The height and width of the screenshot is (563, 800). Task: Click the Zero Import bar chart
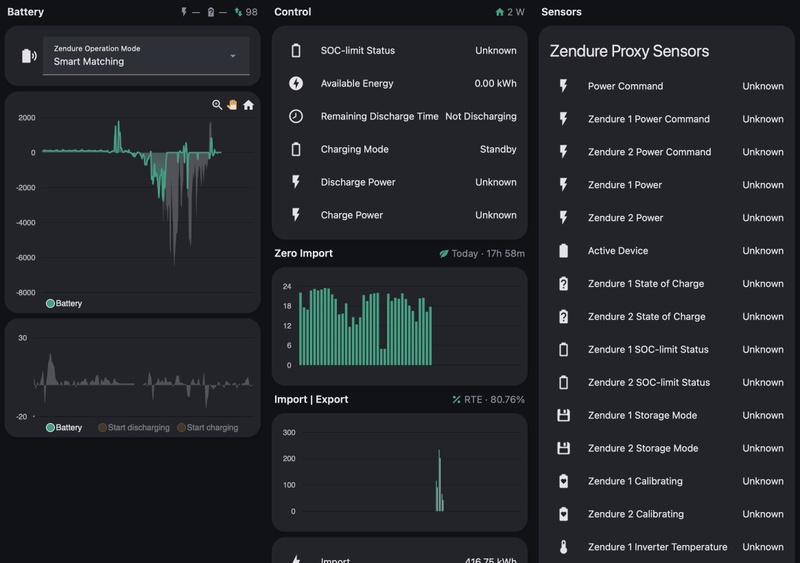[399, 326]
